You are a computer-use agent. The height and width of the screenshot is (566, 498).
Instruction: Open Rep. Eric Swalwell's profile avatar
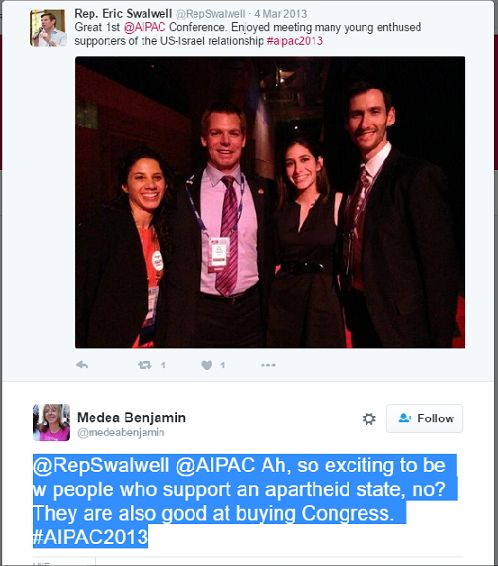click(48, 28)
